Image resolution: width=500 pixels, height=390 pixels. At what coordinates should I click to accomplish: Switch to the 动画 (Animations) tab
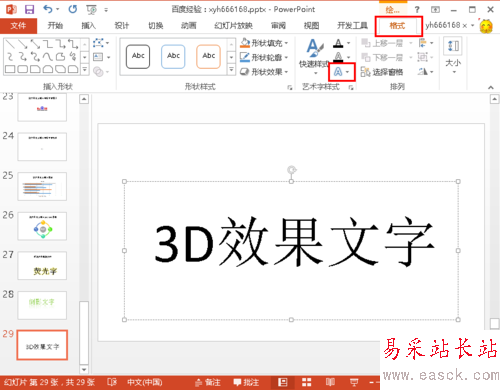click(189, 26)
